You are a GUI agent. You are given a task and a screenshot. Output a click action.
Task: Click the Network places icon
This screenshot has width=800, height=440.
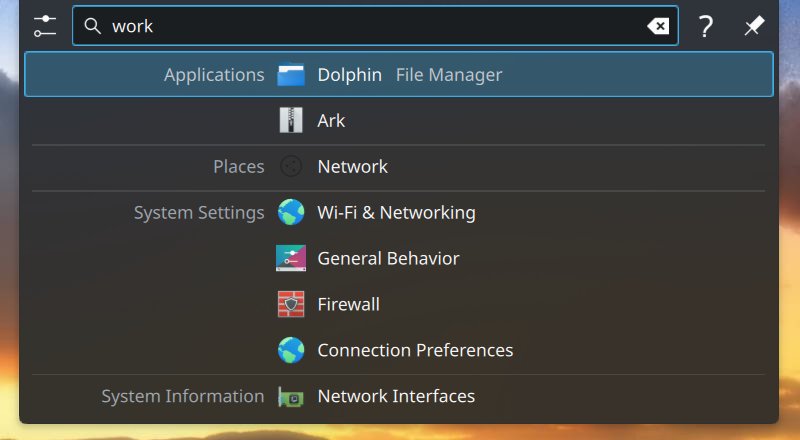(291, 167)
